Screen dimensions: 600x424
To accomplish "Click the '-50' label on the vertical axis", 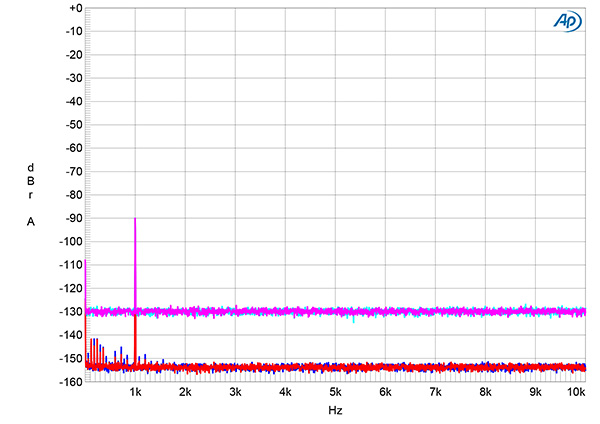I will click(x=74, y=125).
